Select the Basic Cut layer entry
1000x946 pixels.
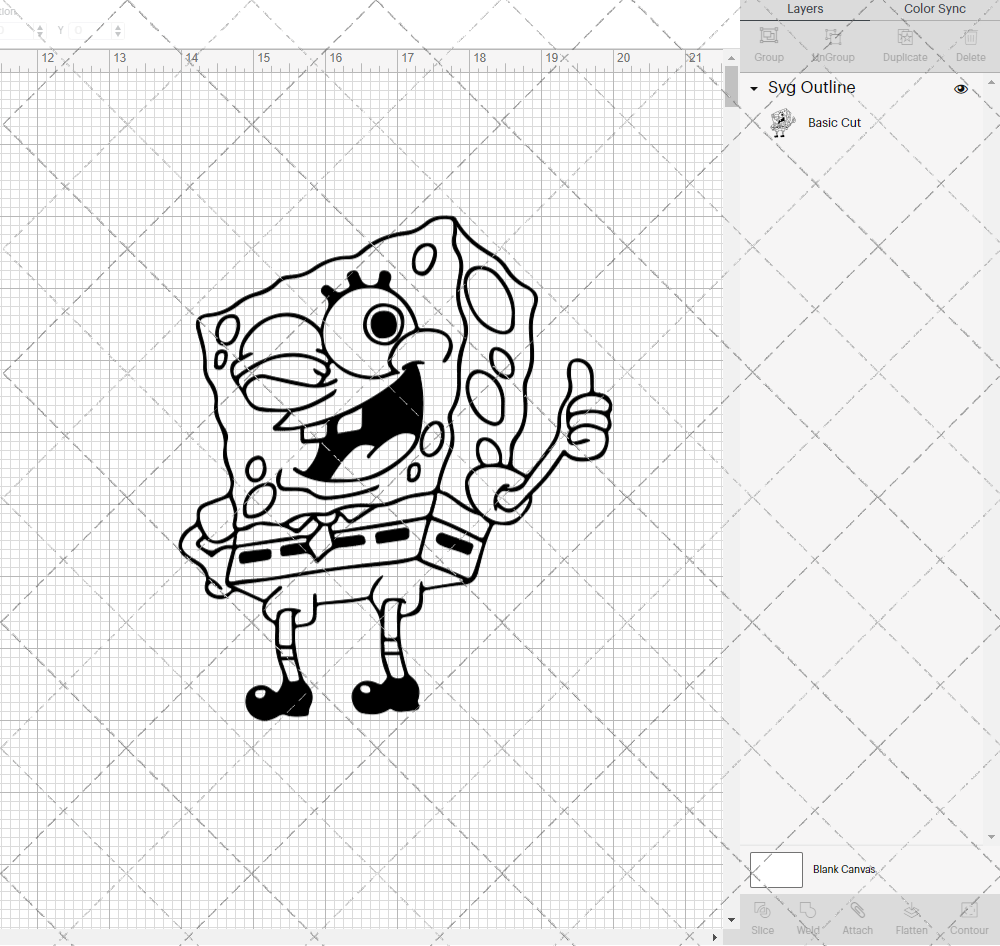pos(834,122)
